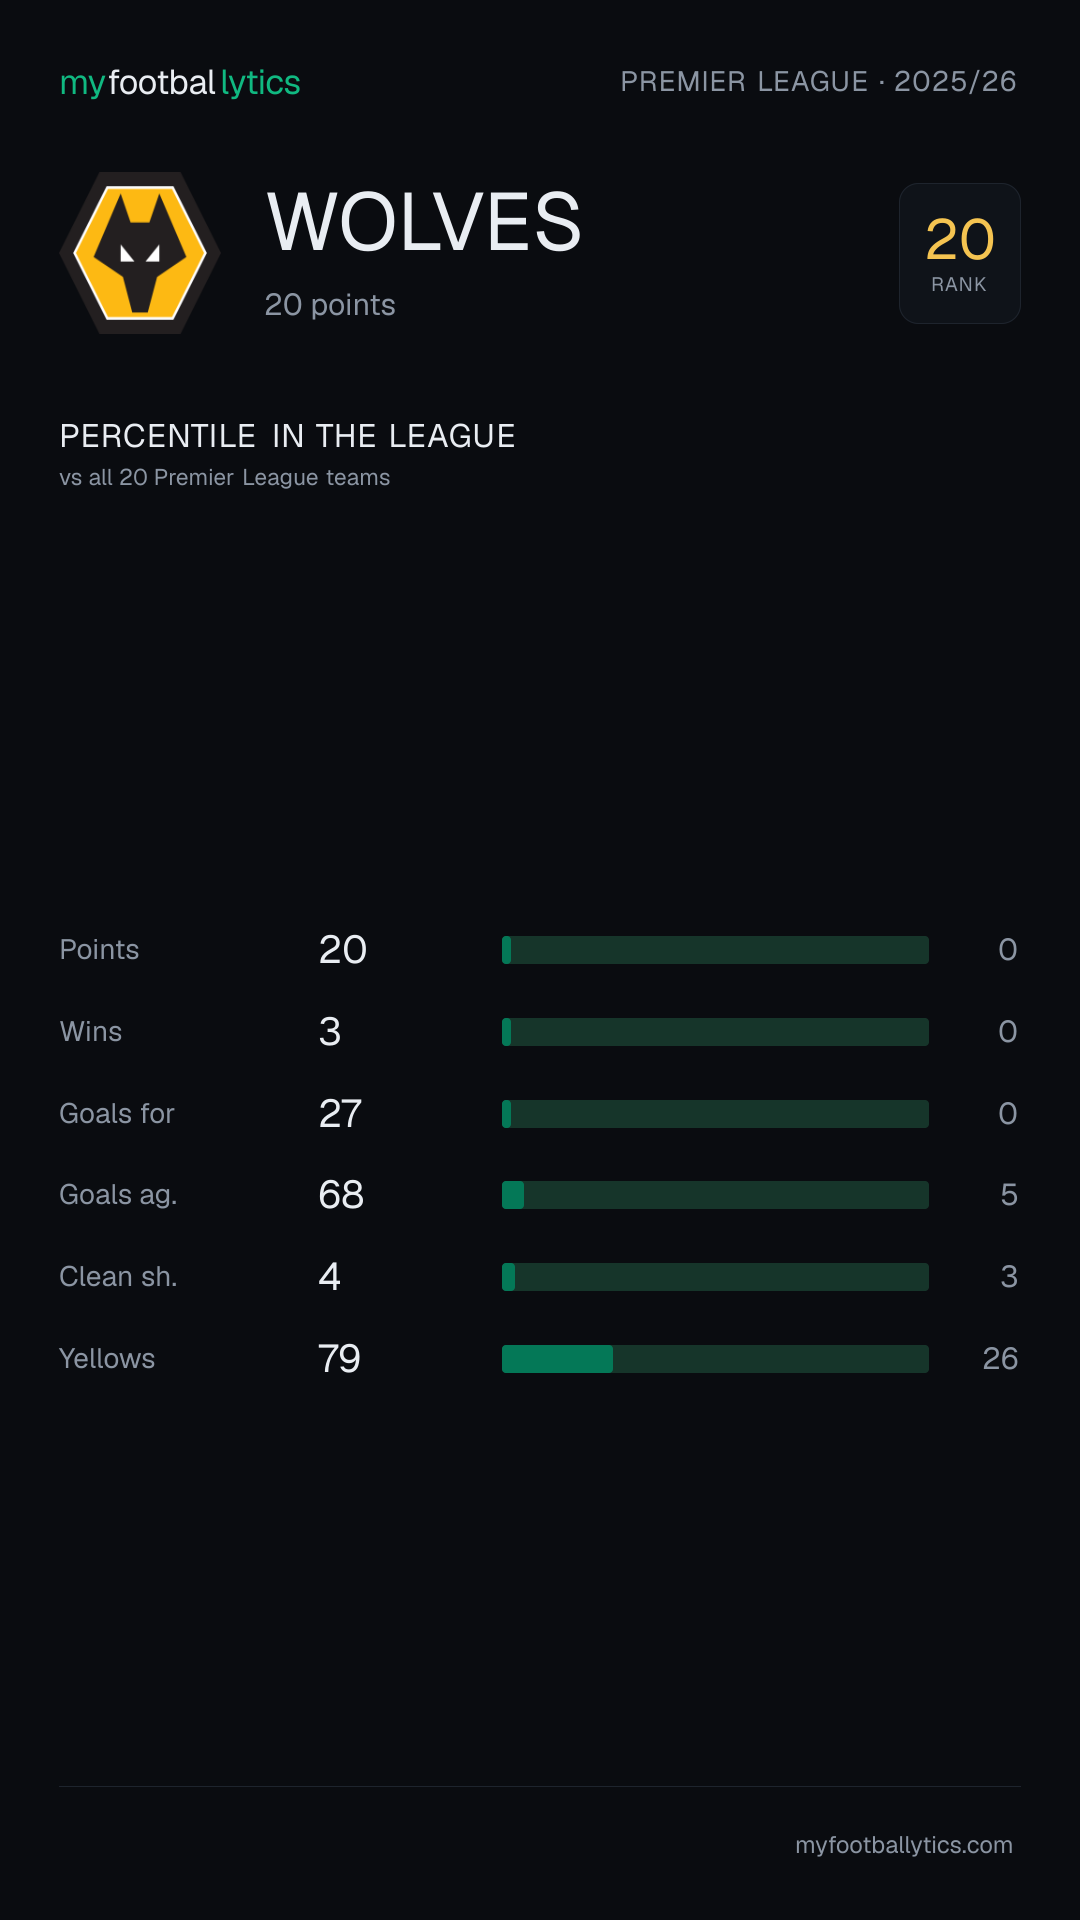Click the Yellows percentile bar
Viewport: 1080px width, 1920px height.
(x=715, y=1359)
